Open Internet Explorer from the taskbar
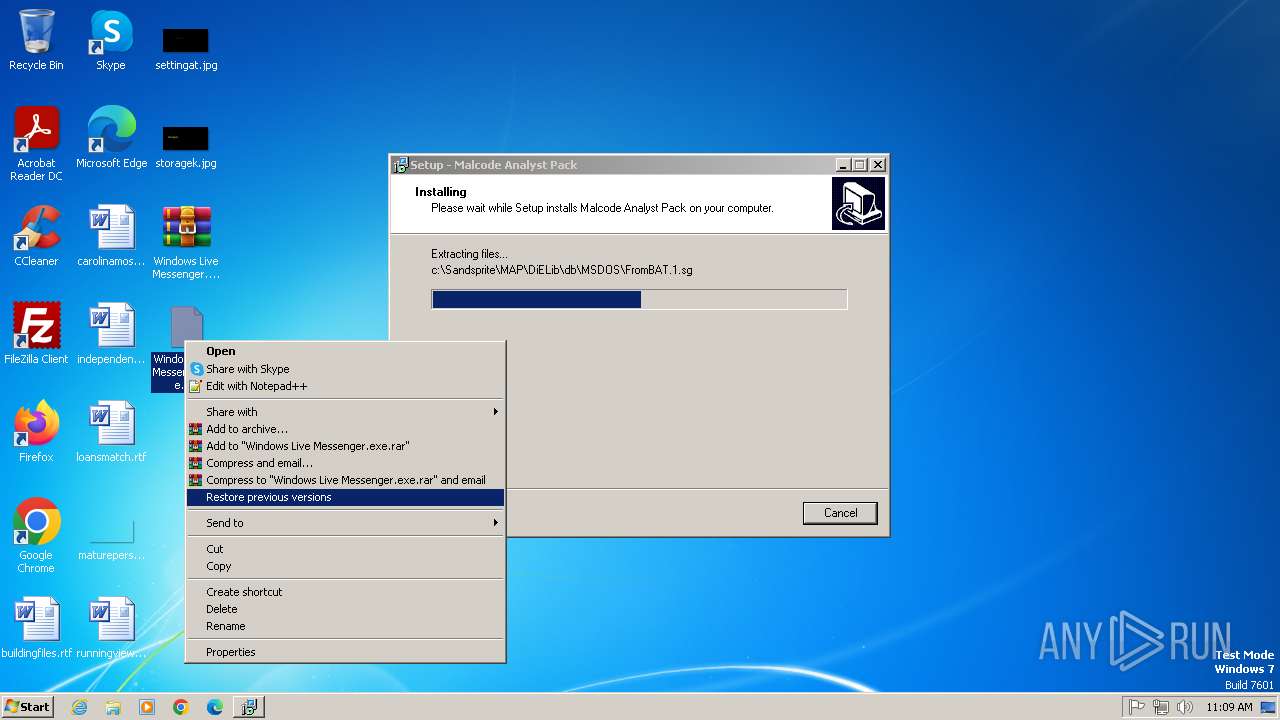Screen dimensions: 1280x720 pyautogui.click(x=79, y=707)
